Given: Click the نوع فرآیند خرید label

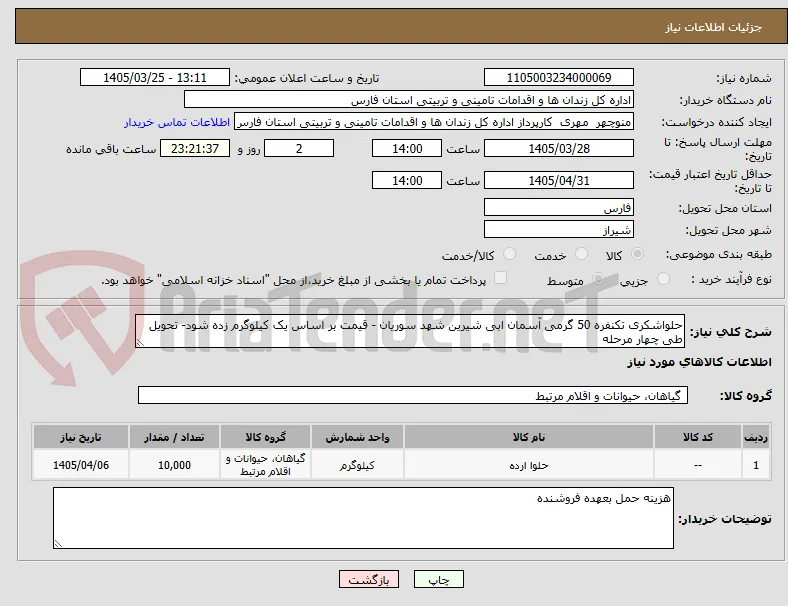Looking at the screenshot, I should tap(731, 279).
